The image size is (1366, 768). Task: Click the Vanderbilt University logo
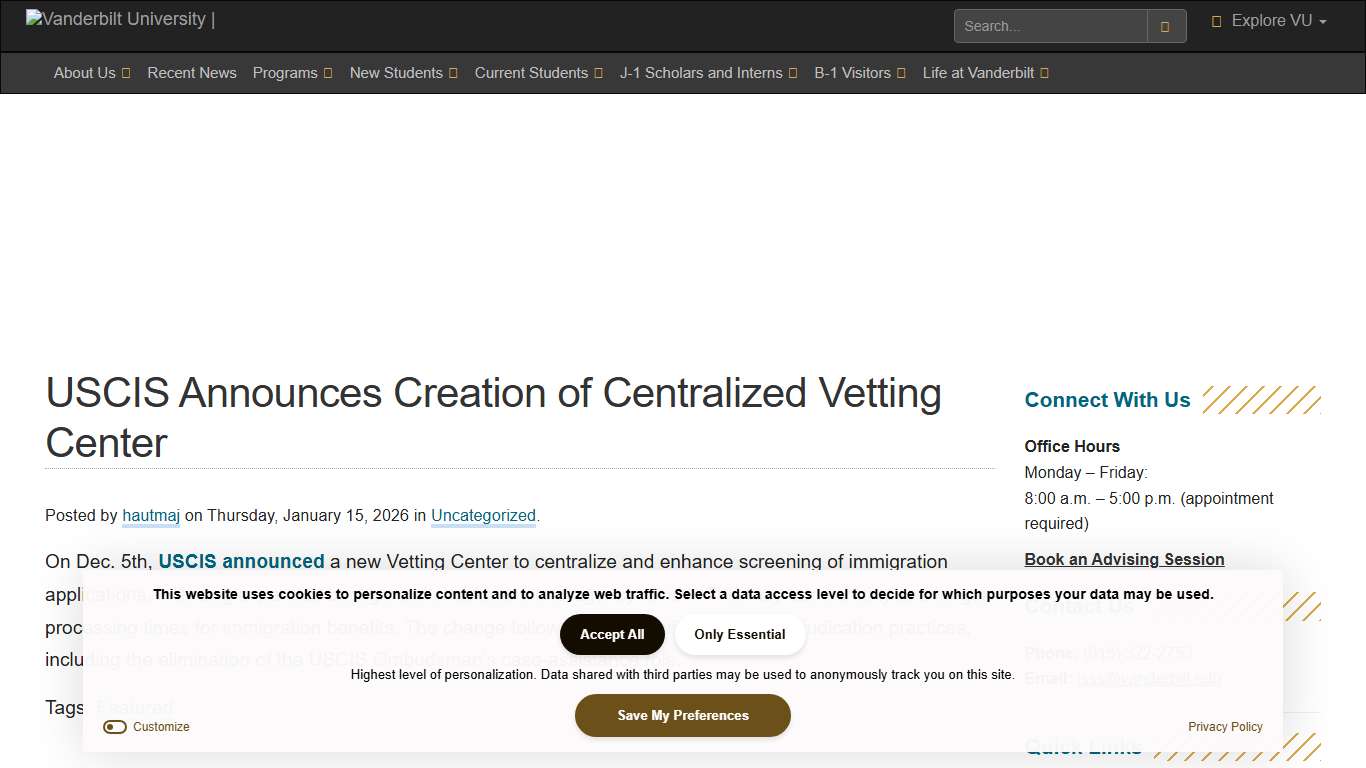(x=118, y=18)
